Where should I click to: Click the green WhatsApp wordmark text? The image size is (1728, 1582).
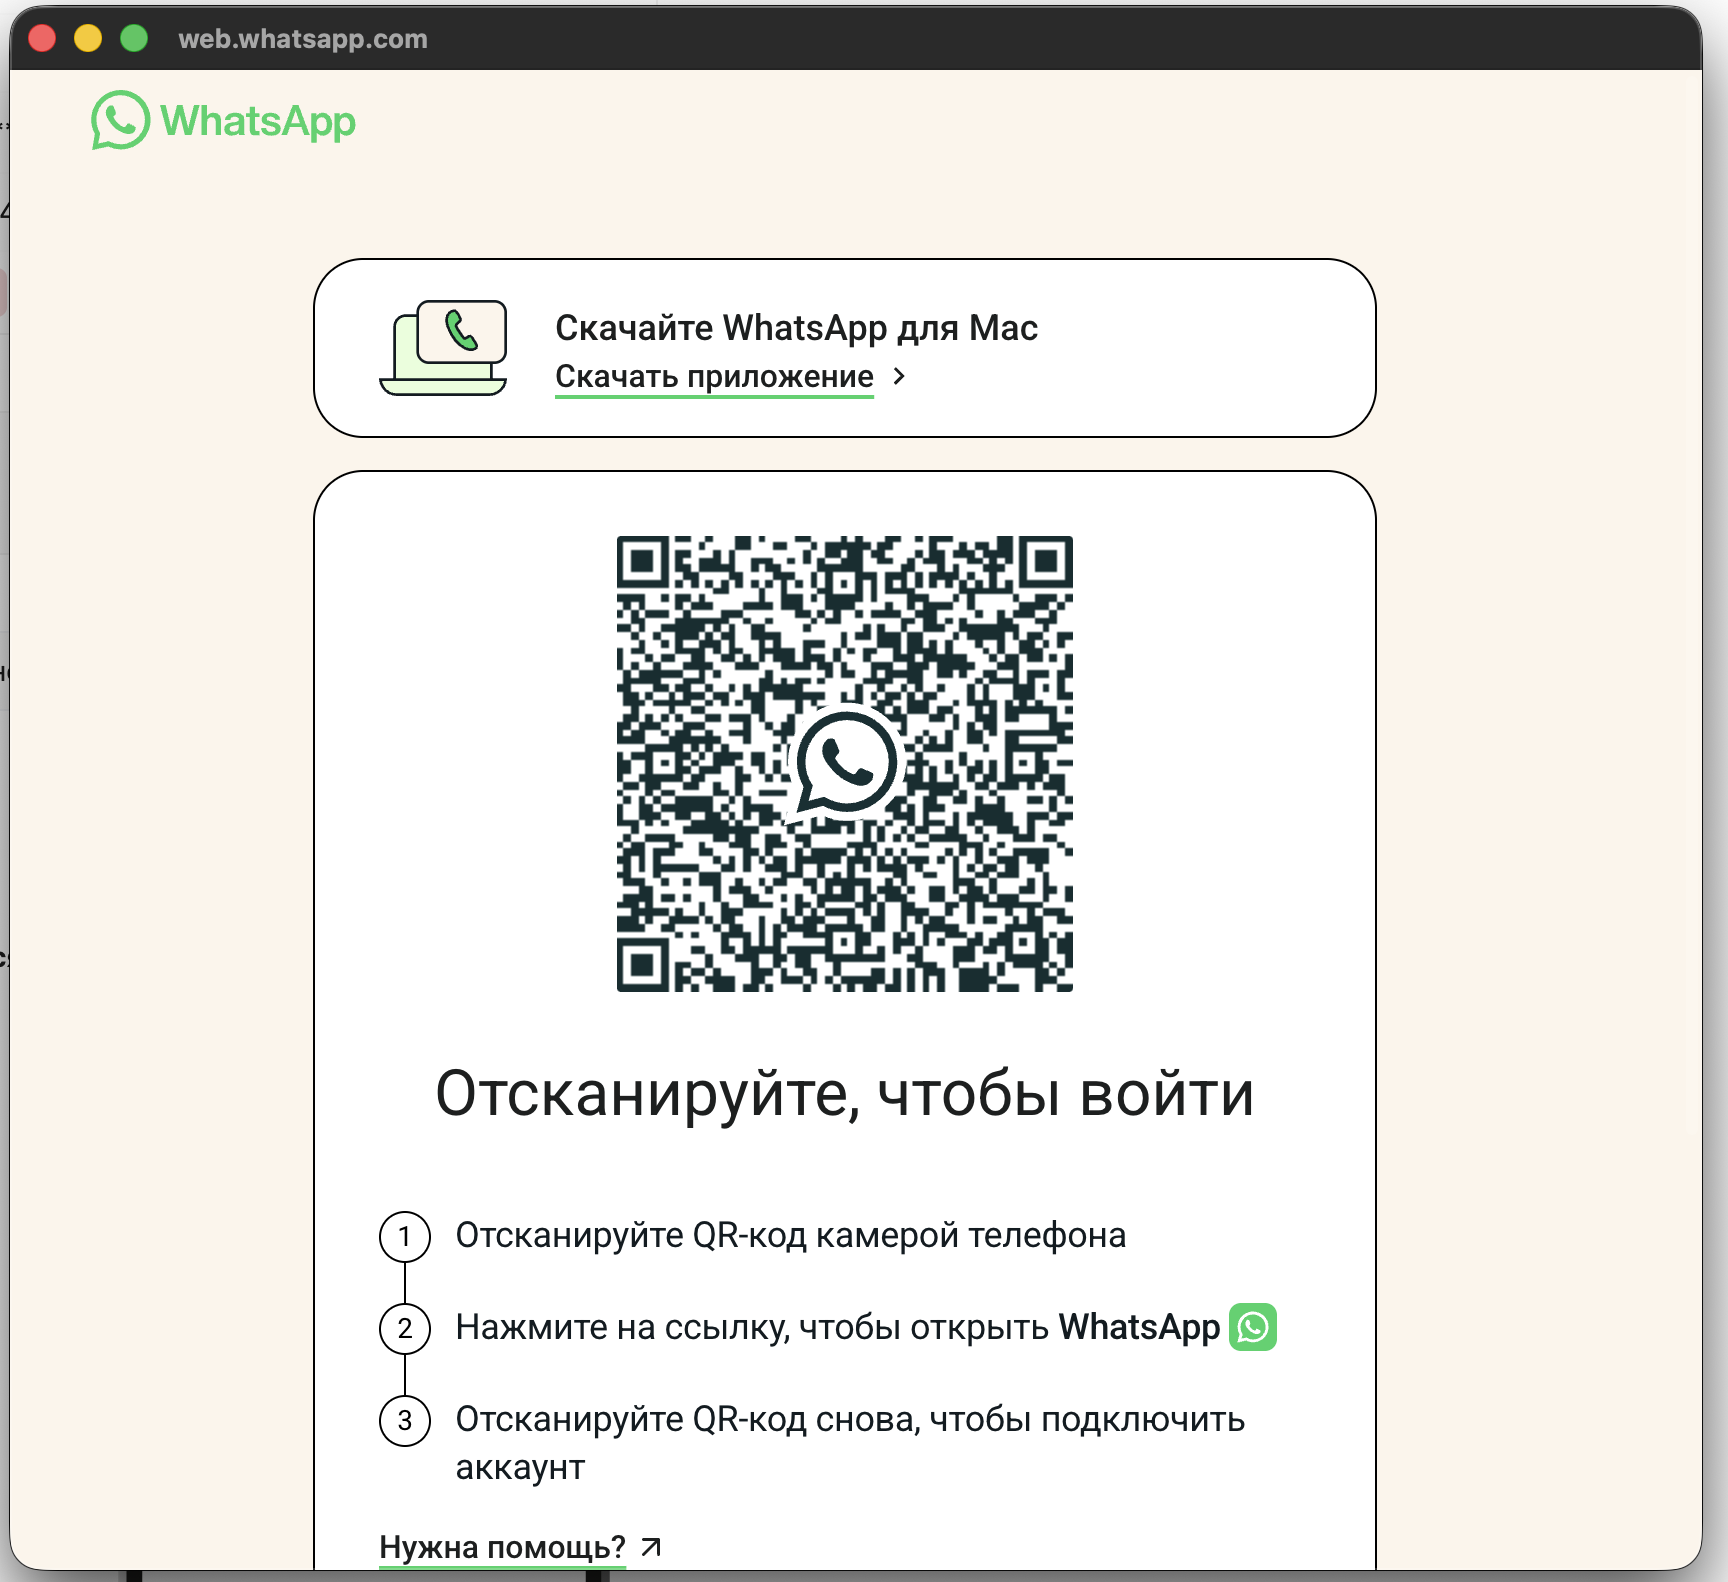click(258, 122)
